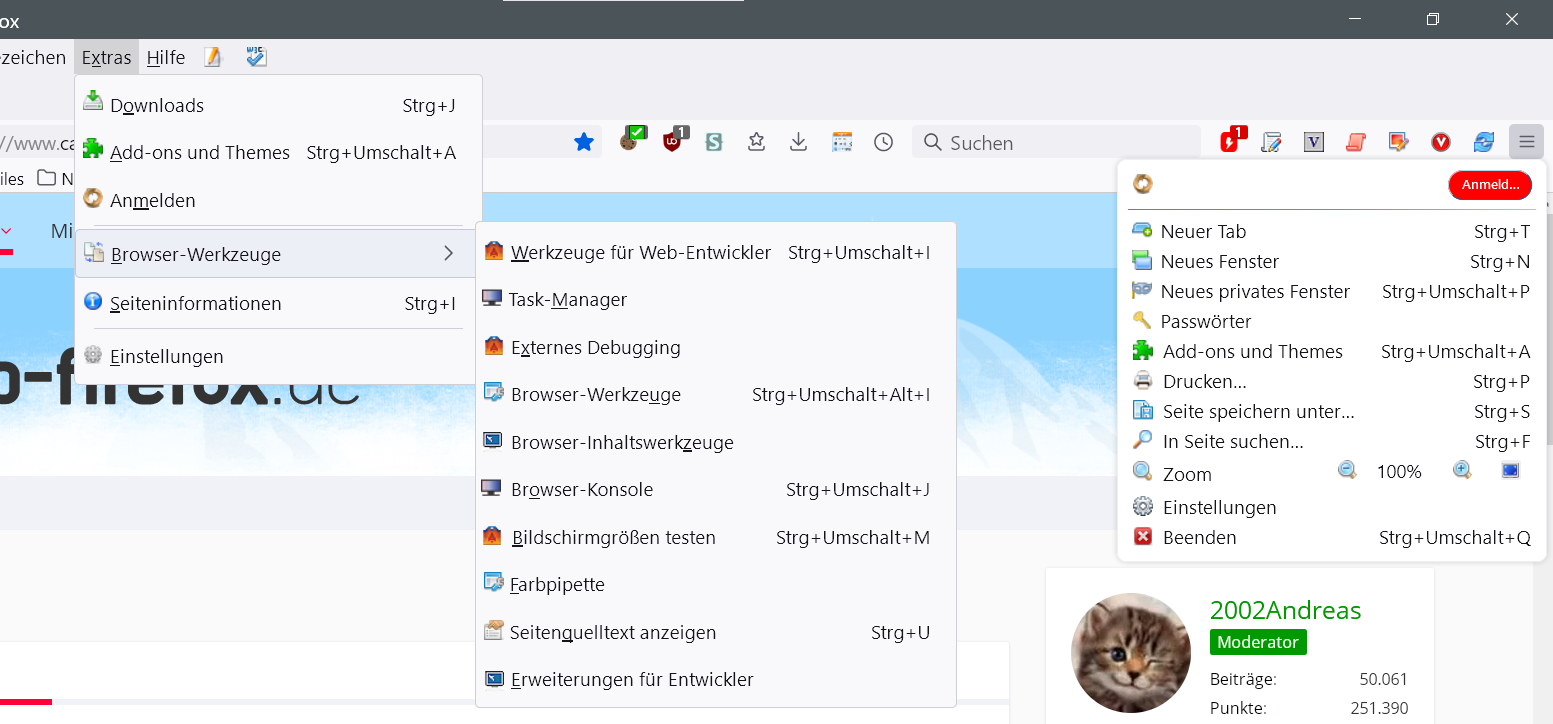Click the downloads arrow icon in the toolbar

(x=798, y=143)
